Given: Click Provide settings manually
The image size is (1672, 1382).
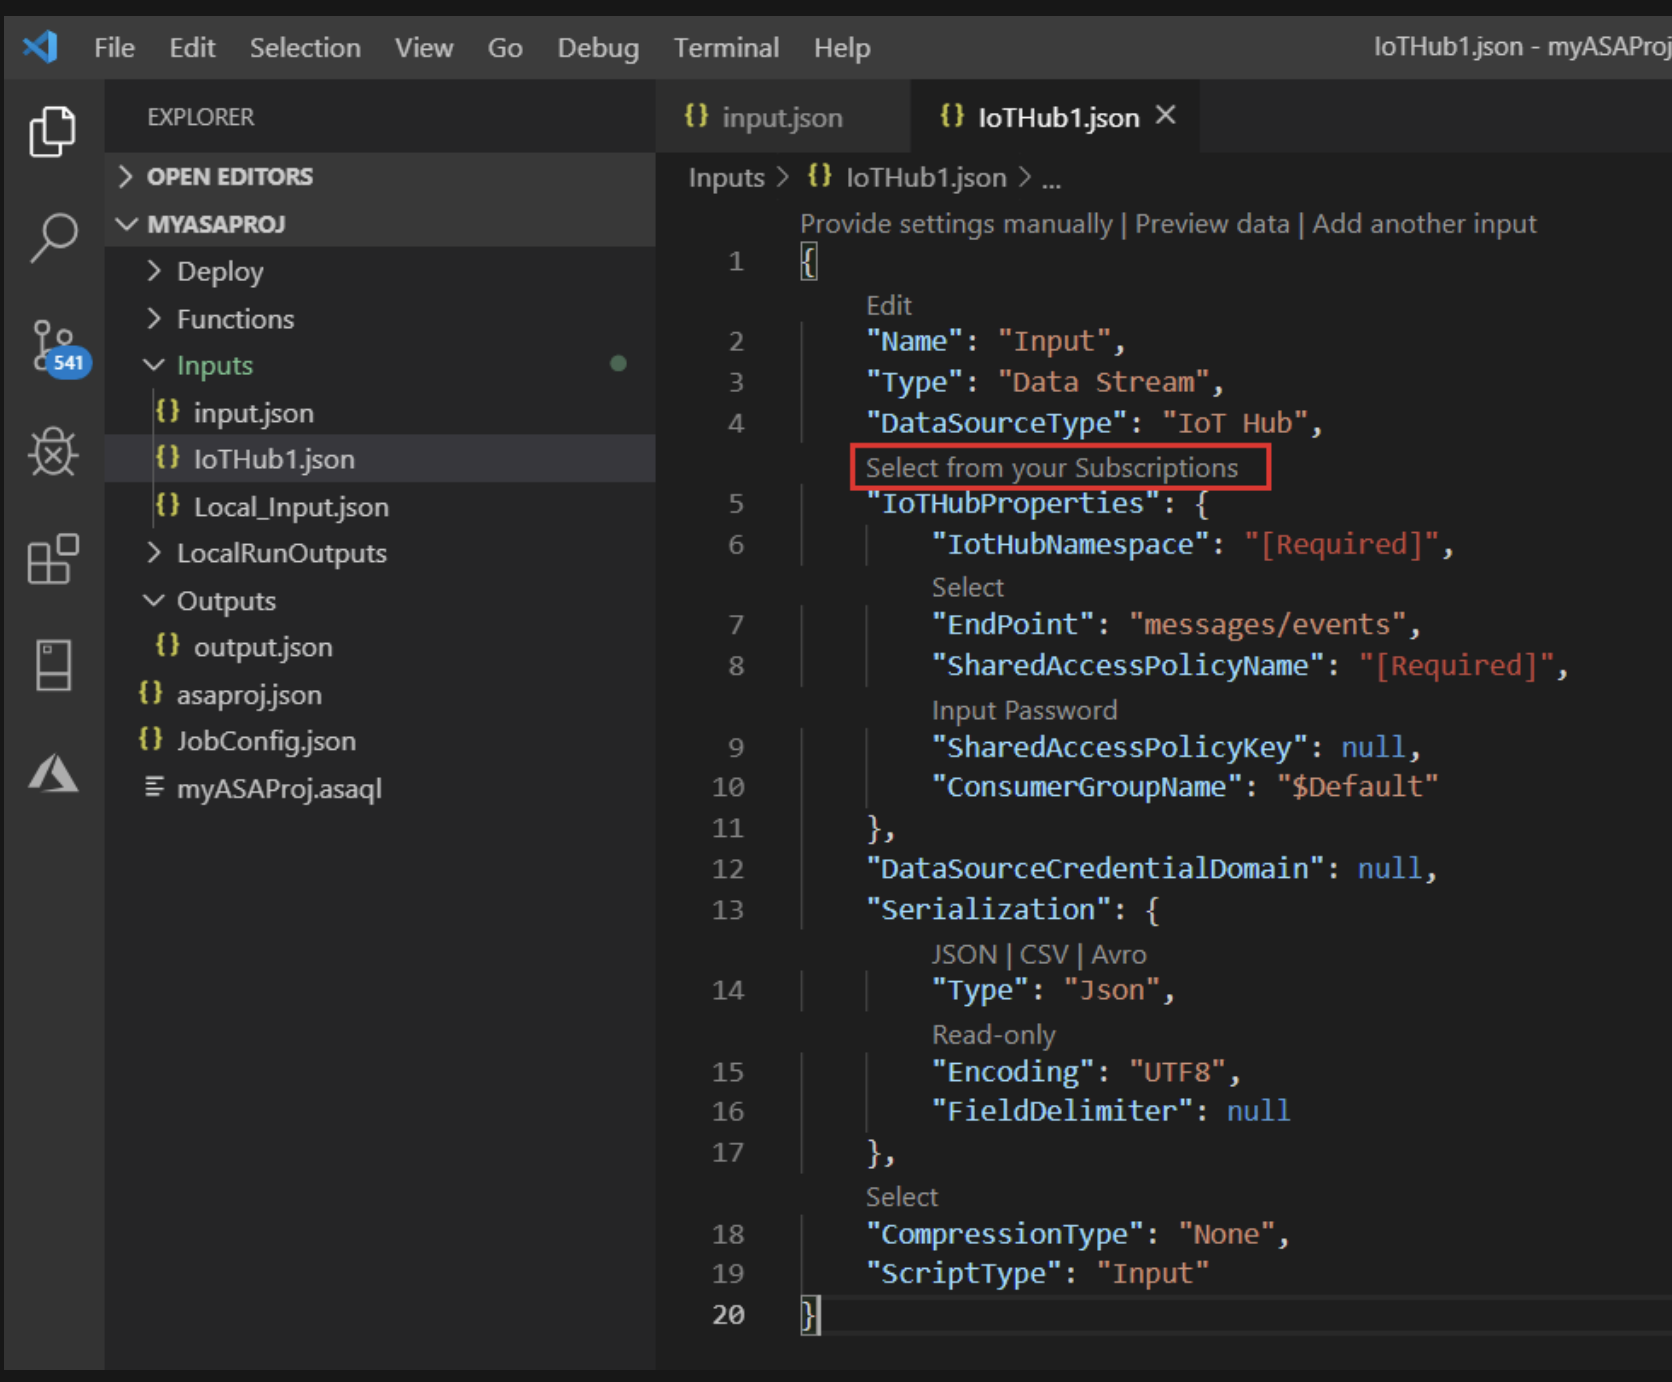Looking at the screenshot, I should tap(957, 223).
